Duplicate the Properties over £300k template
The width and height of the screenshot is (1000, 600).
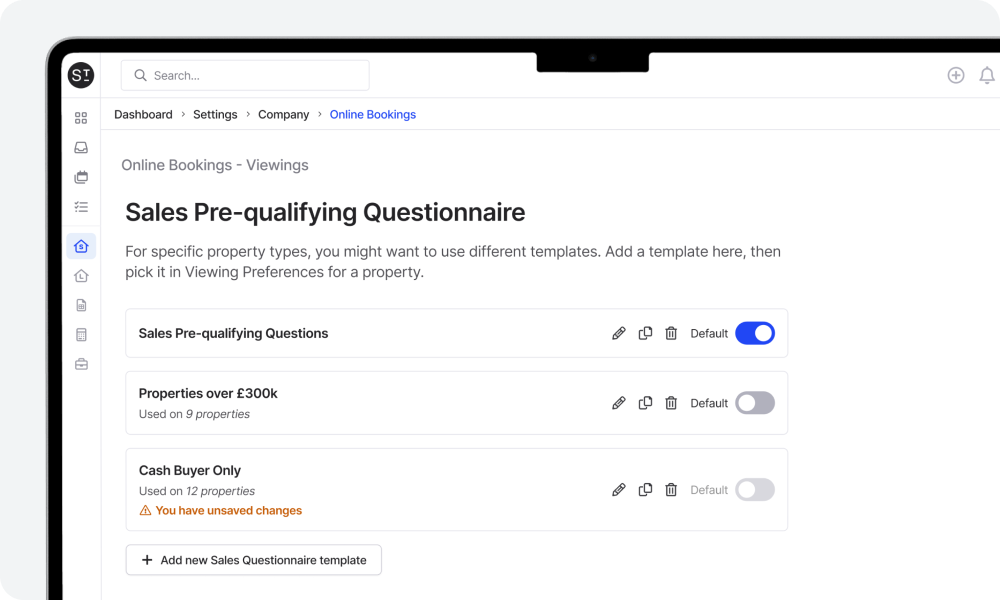tap(645, 403)
